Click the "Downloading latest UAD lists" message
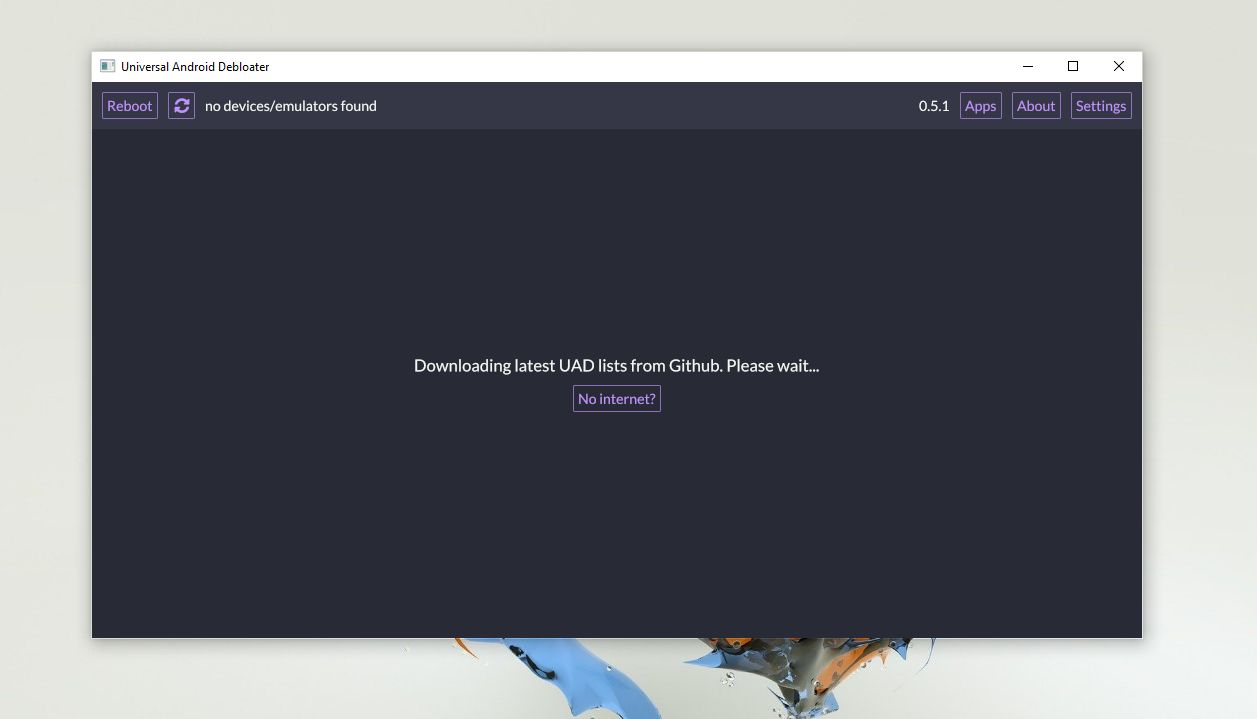 (x=617, y=366)
